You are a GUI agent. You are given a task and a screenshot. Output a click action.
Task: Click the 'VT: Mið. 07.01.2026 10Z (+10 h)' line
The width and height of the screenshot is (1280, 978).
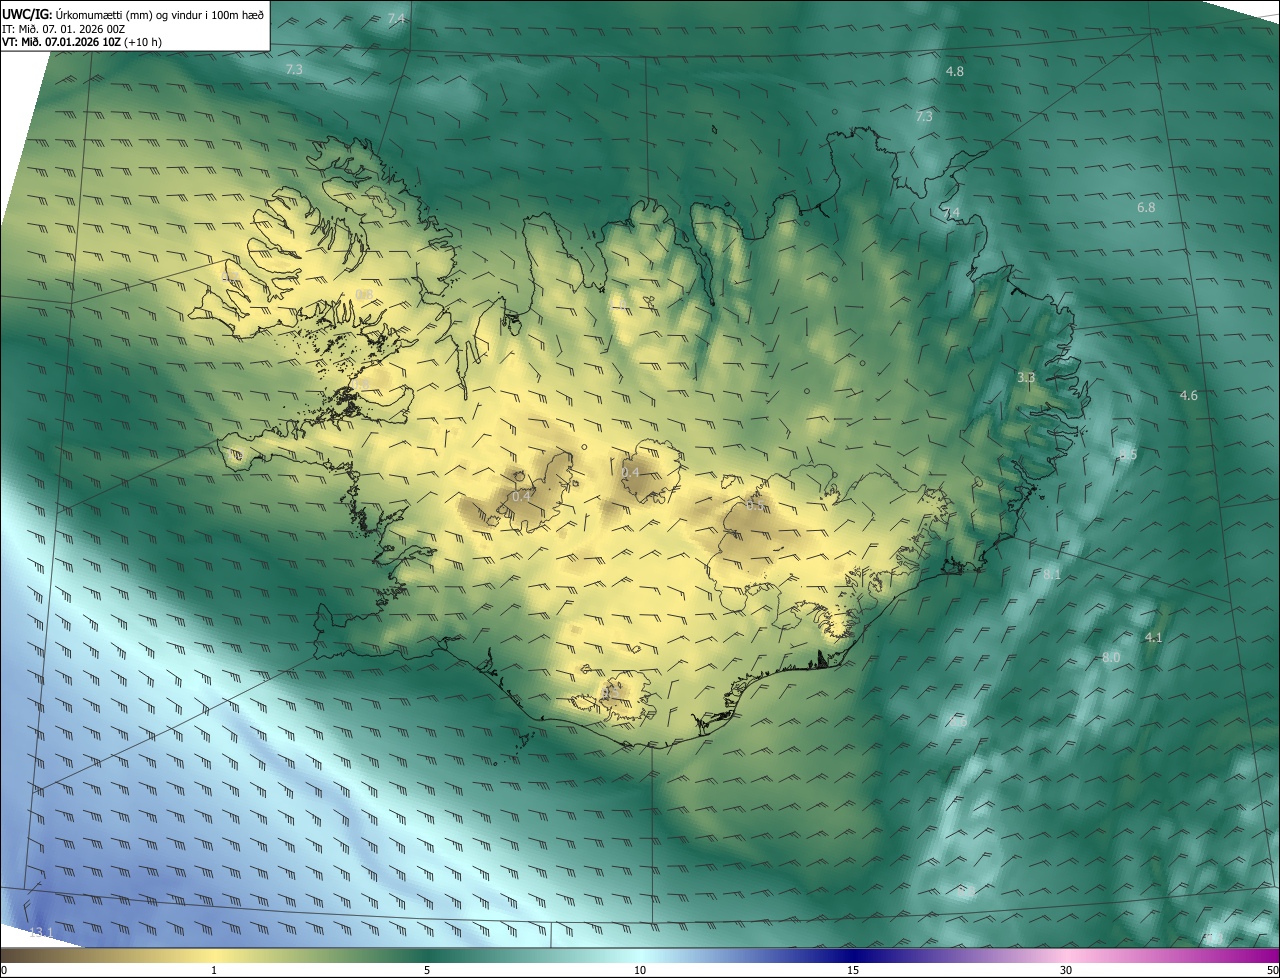[x=82, y=42]
